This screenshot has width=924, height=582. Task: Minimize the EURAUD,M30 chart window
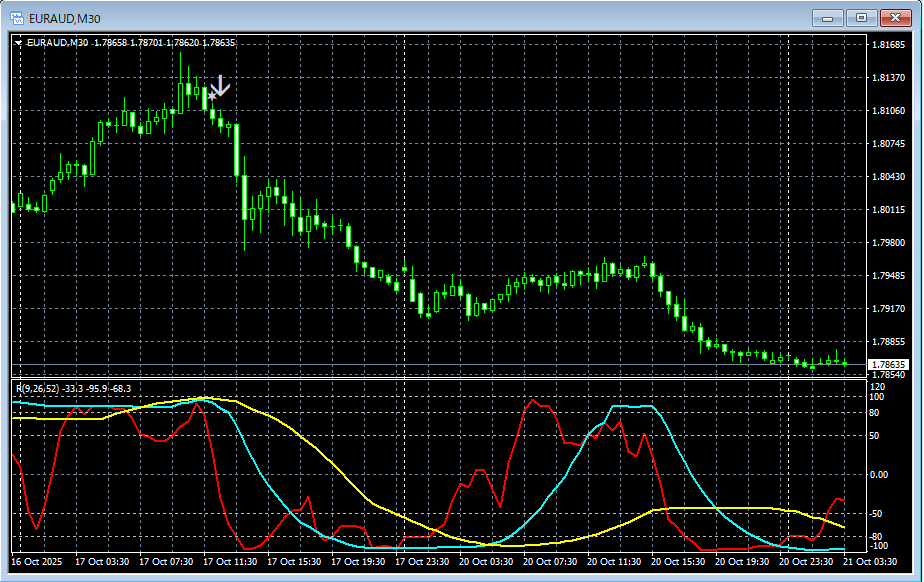pyautogui.click(x=827, y=17)
